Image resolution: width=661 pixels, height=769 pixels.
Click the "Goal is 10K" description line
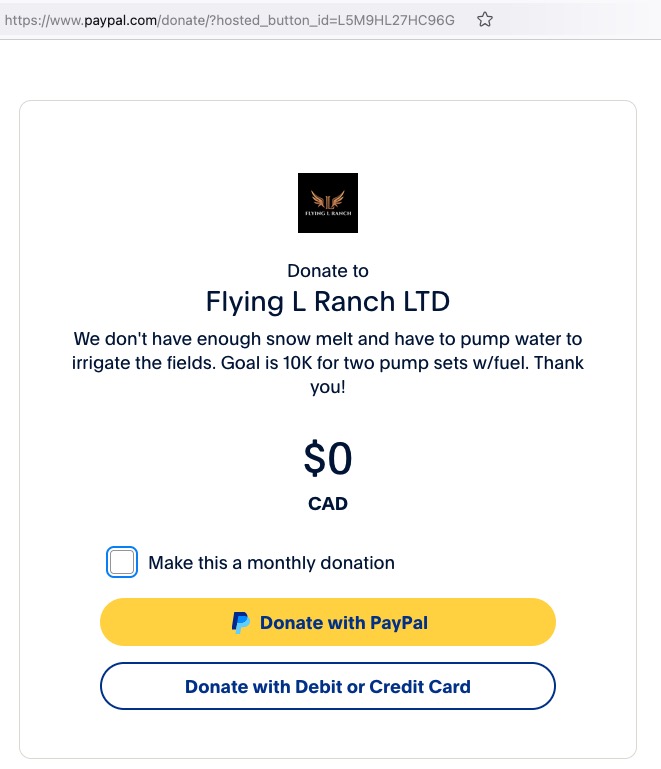tap(328, 363)
